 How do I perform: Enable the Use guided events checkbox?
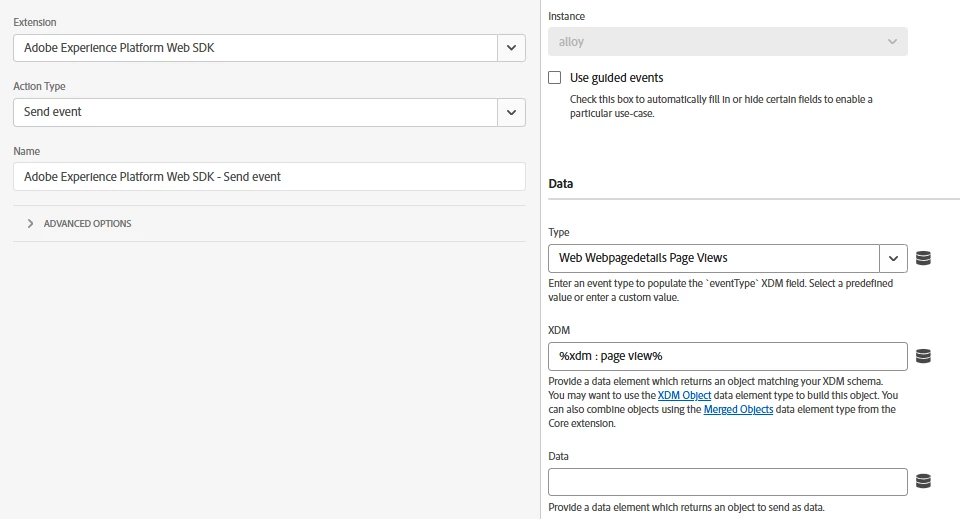(555, 78)
